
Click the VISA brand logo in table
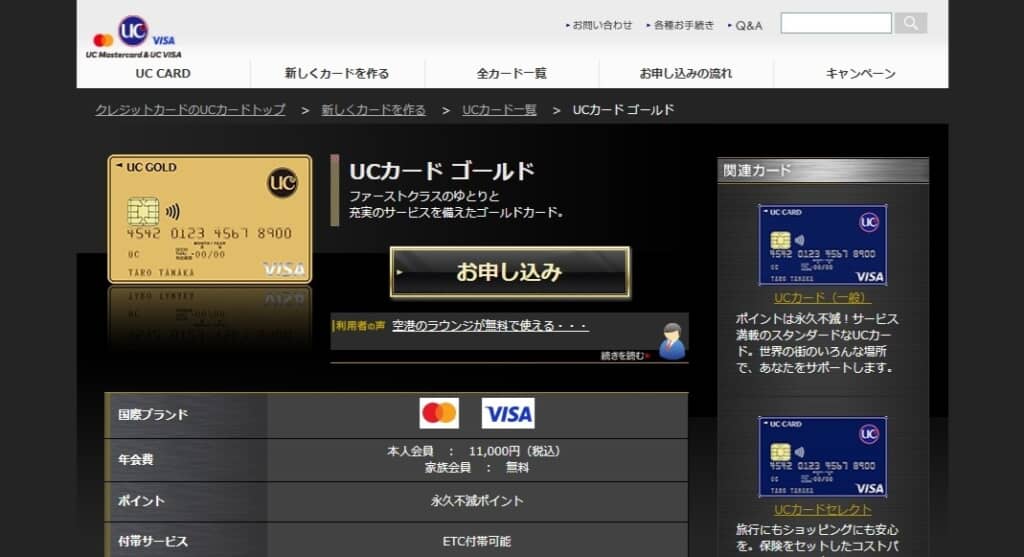click(x=508, y=413)
